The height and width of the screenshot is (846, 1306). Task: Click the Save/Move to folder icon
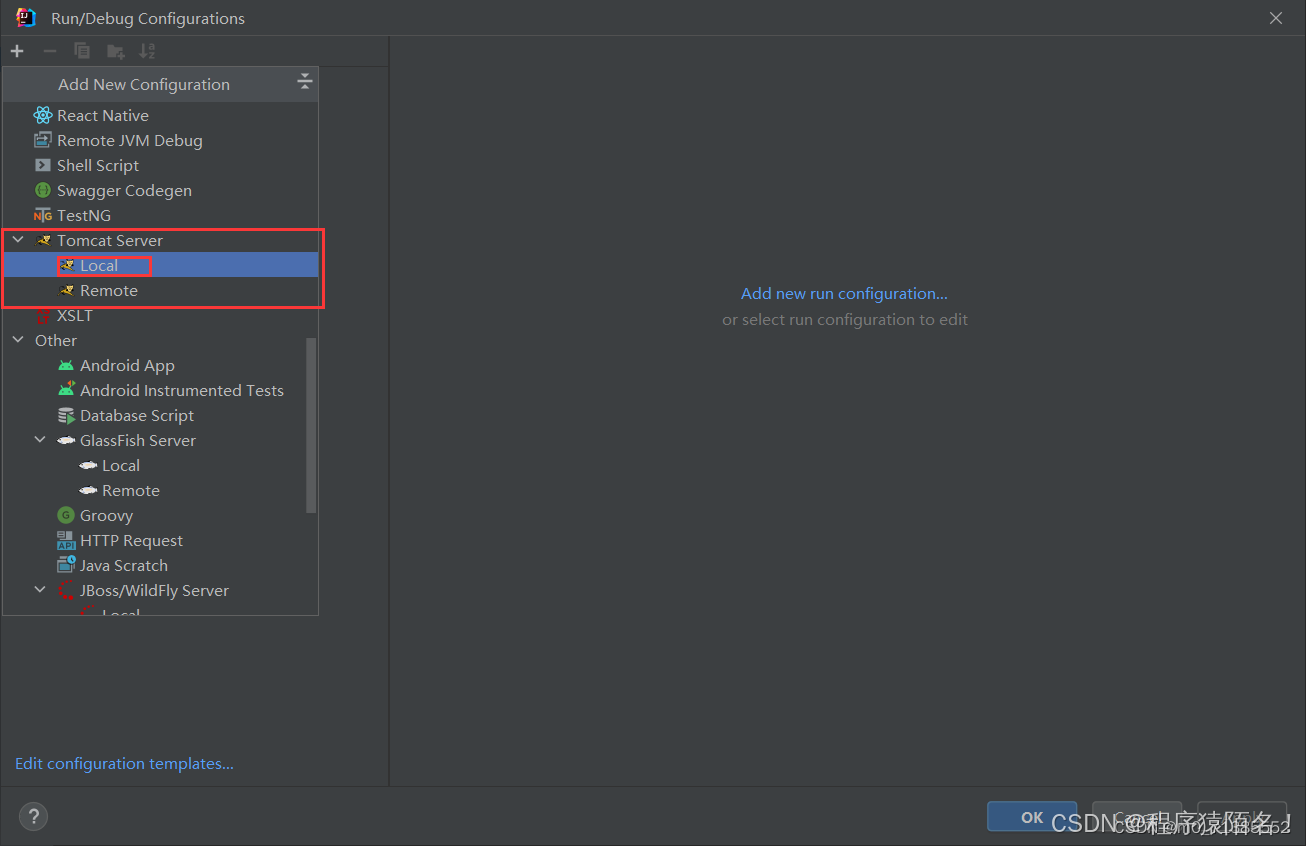click(115, 51)
